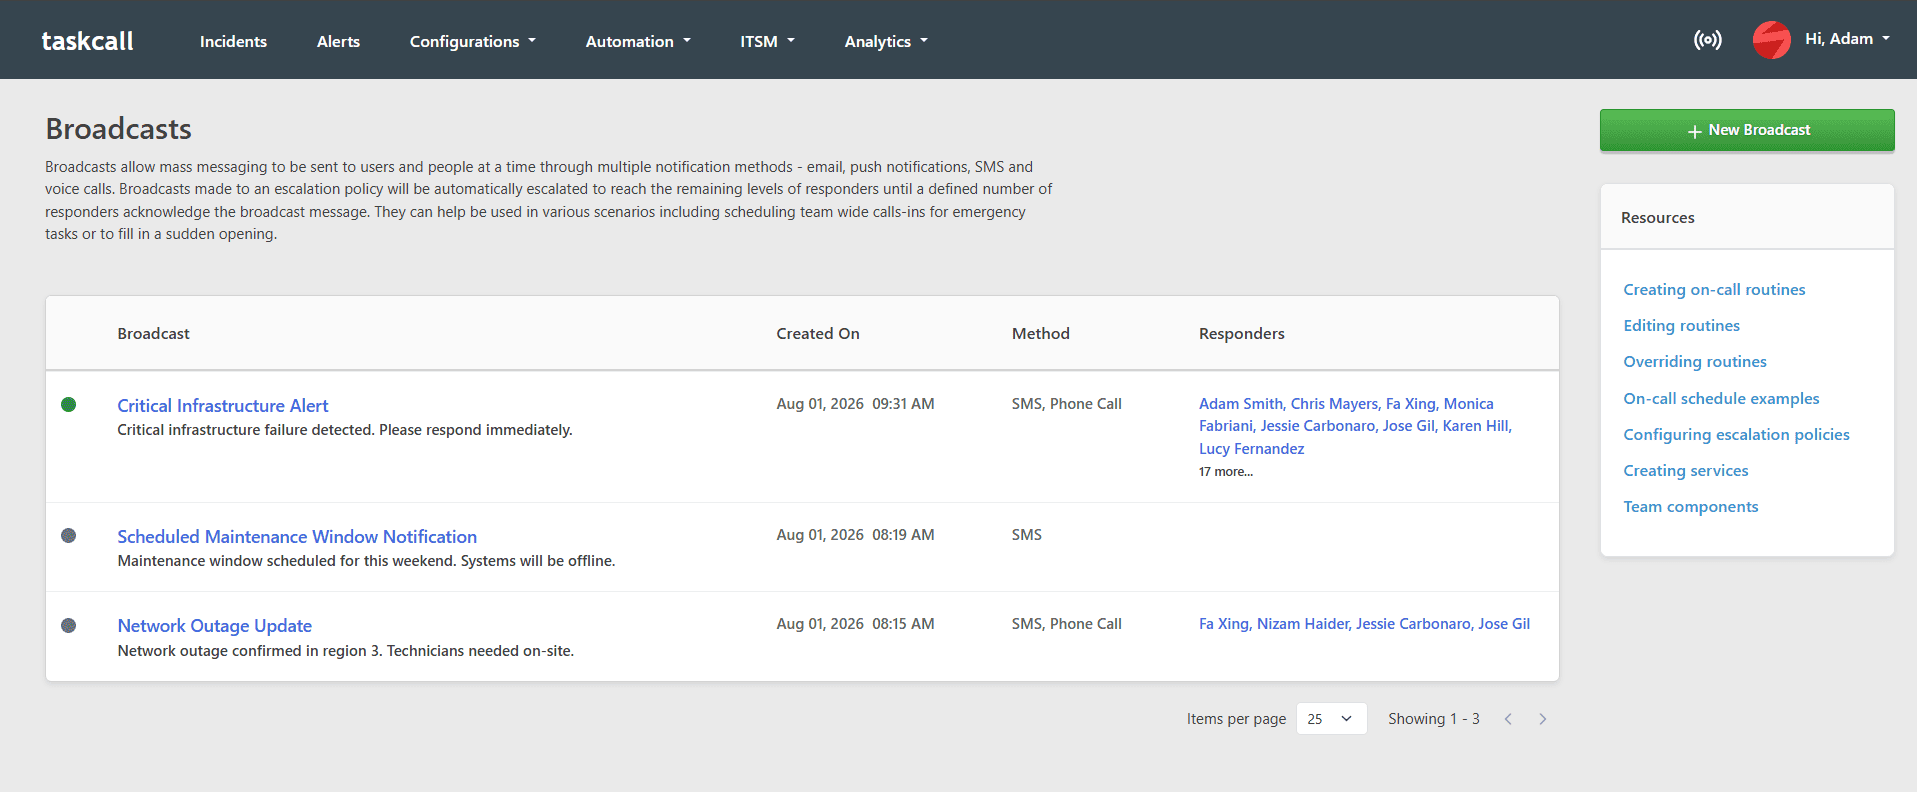Click 'Network outage confirmed in region 3' description
The image size is (1917, 792).
pyautogui.click(x=345, y=651)
